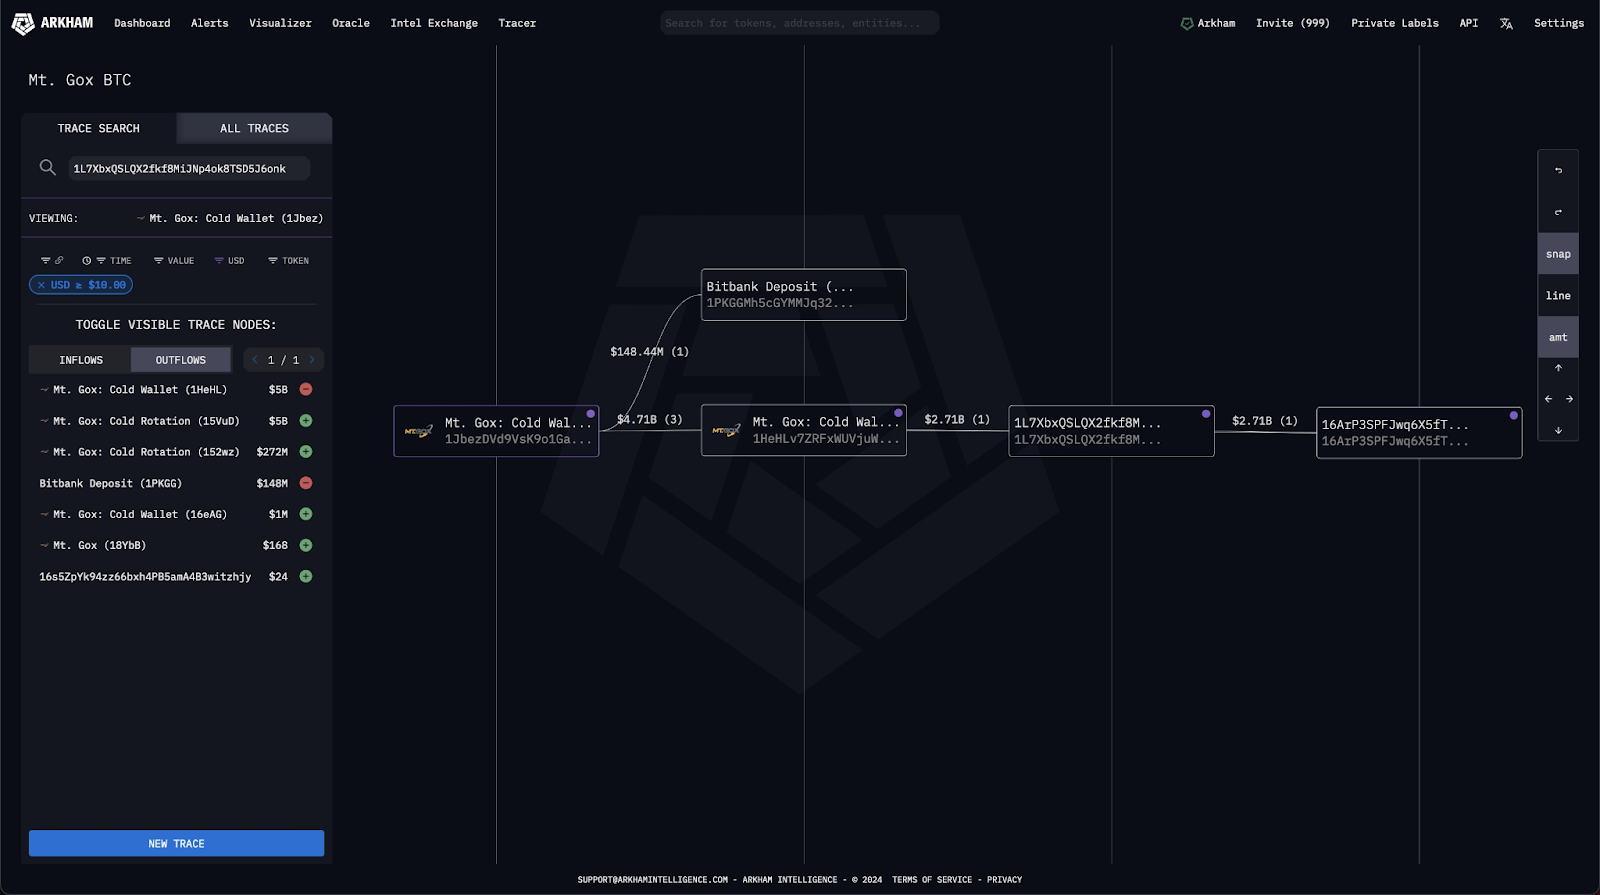Click the undo arrow in canvas toolbar

coord(1558,170)
